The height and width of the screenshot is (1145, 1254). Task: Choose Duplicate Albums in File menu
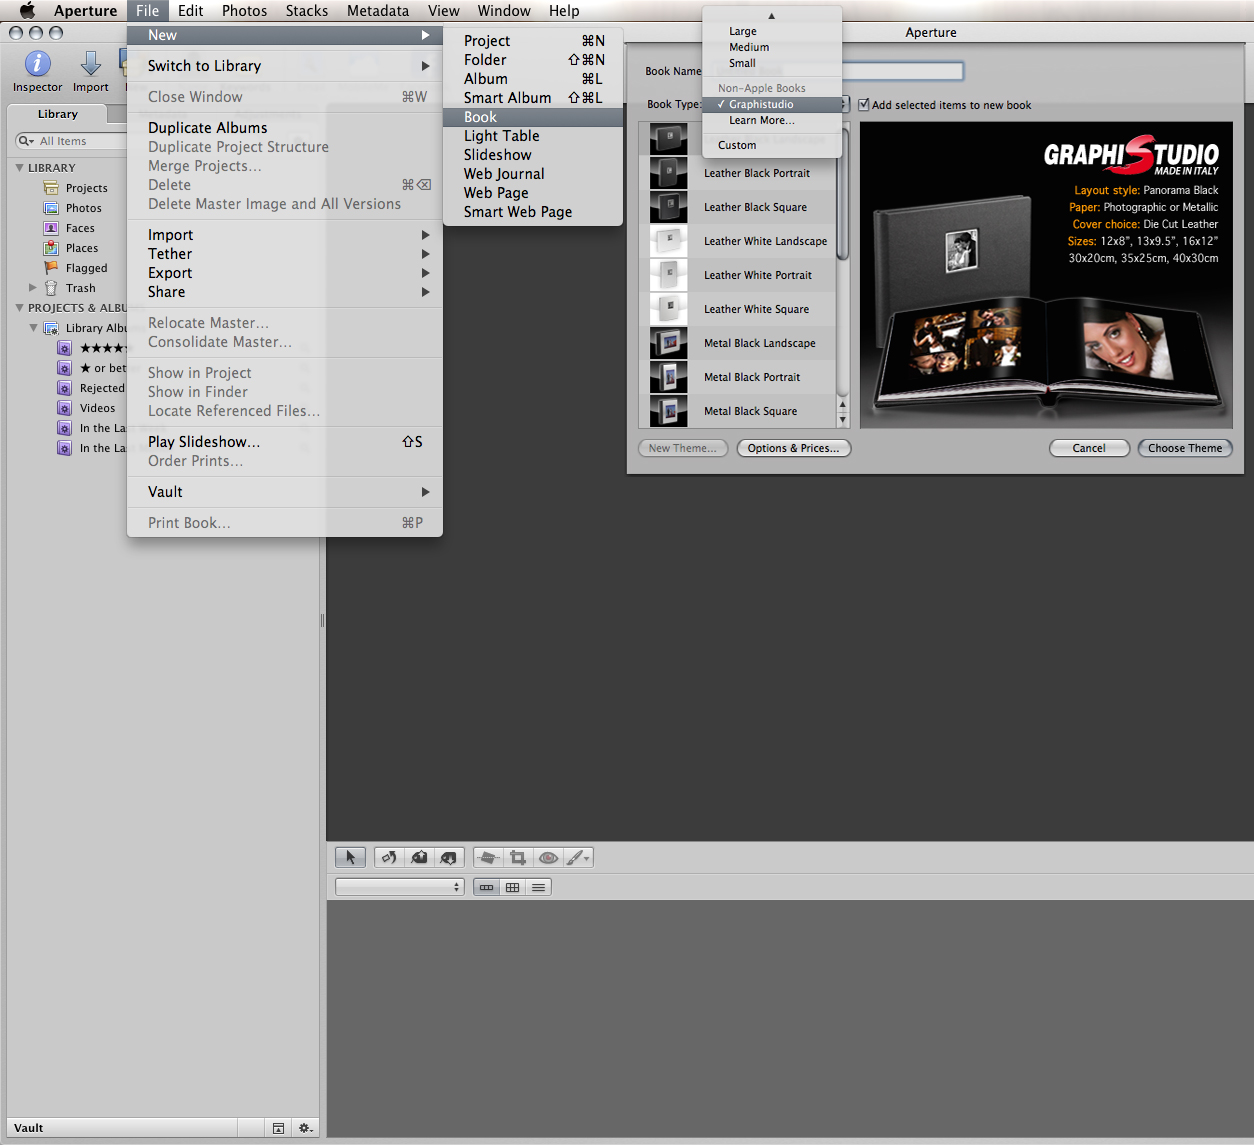click(285, 128)
